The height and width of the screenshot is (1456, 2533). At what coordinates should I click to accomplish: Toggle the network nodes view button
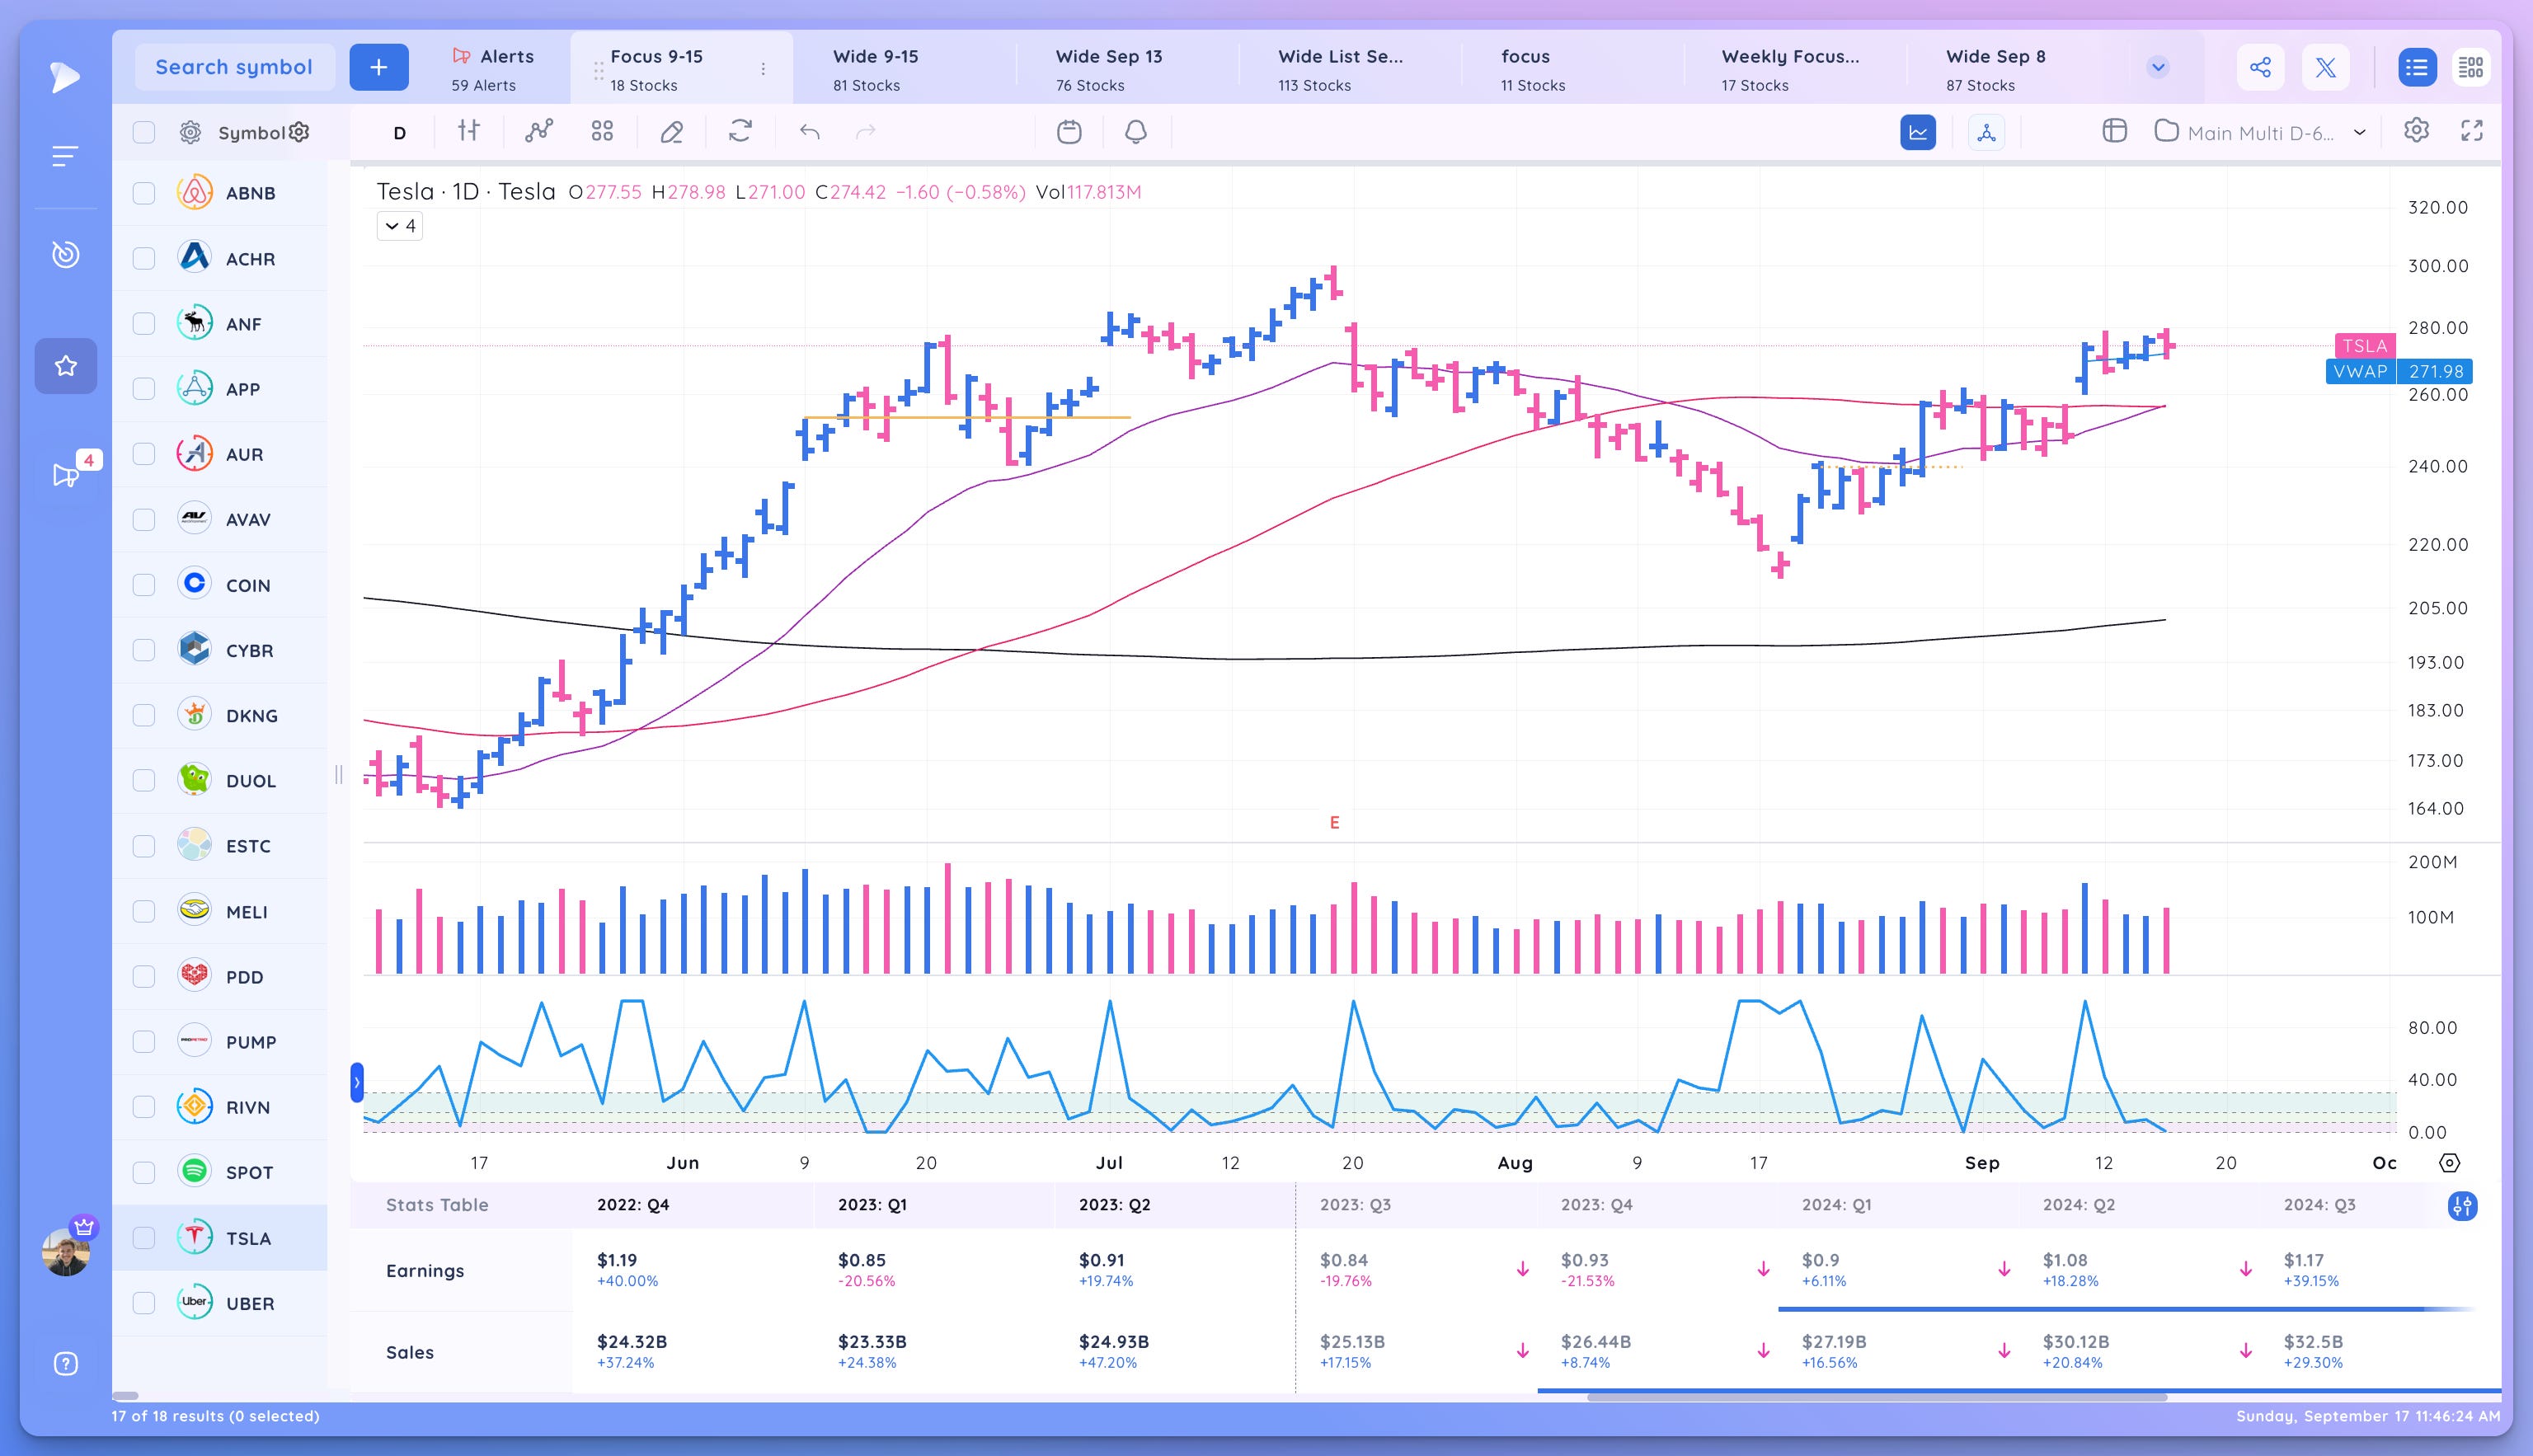(1986, 132)
